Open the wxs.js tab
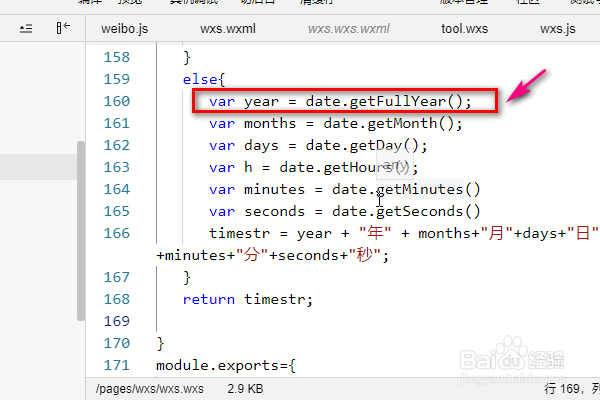The height and width of the screenshot is (400, 600). pos(558,29)
